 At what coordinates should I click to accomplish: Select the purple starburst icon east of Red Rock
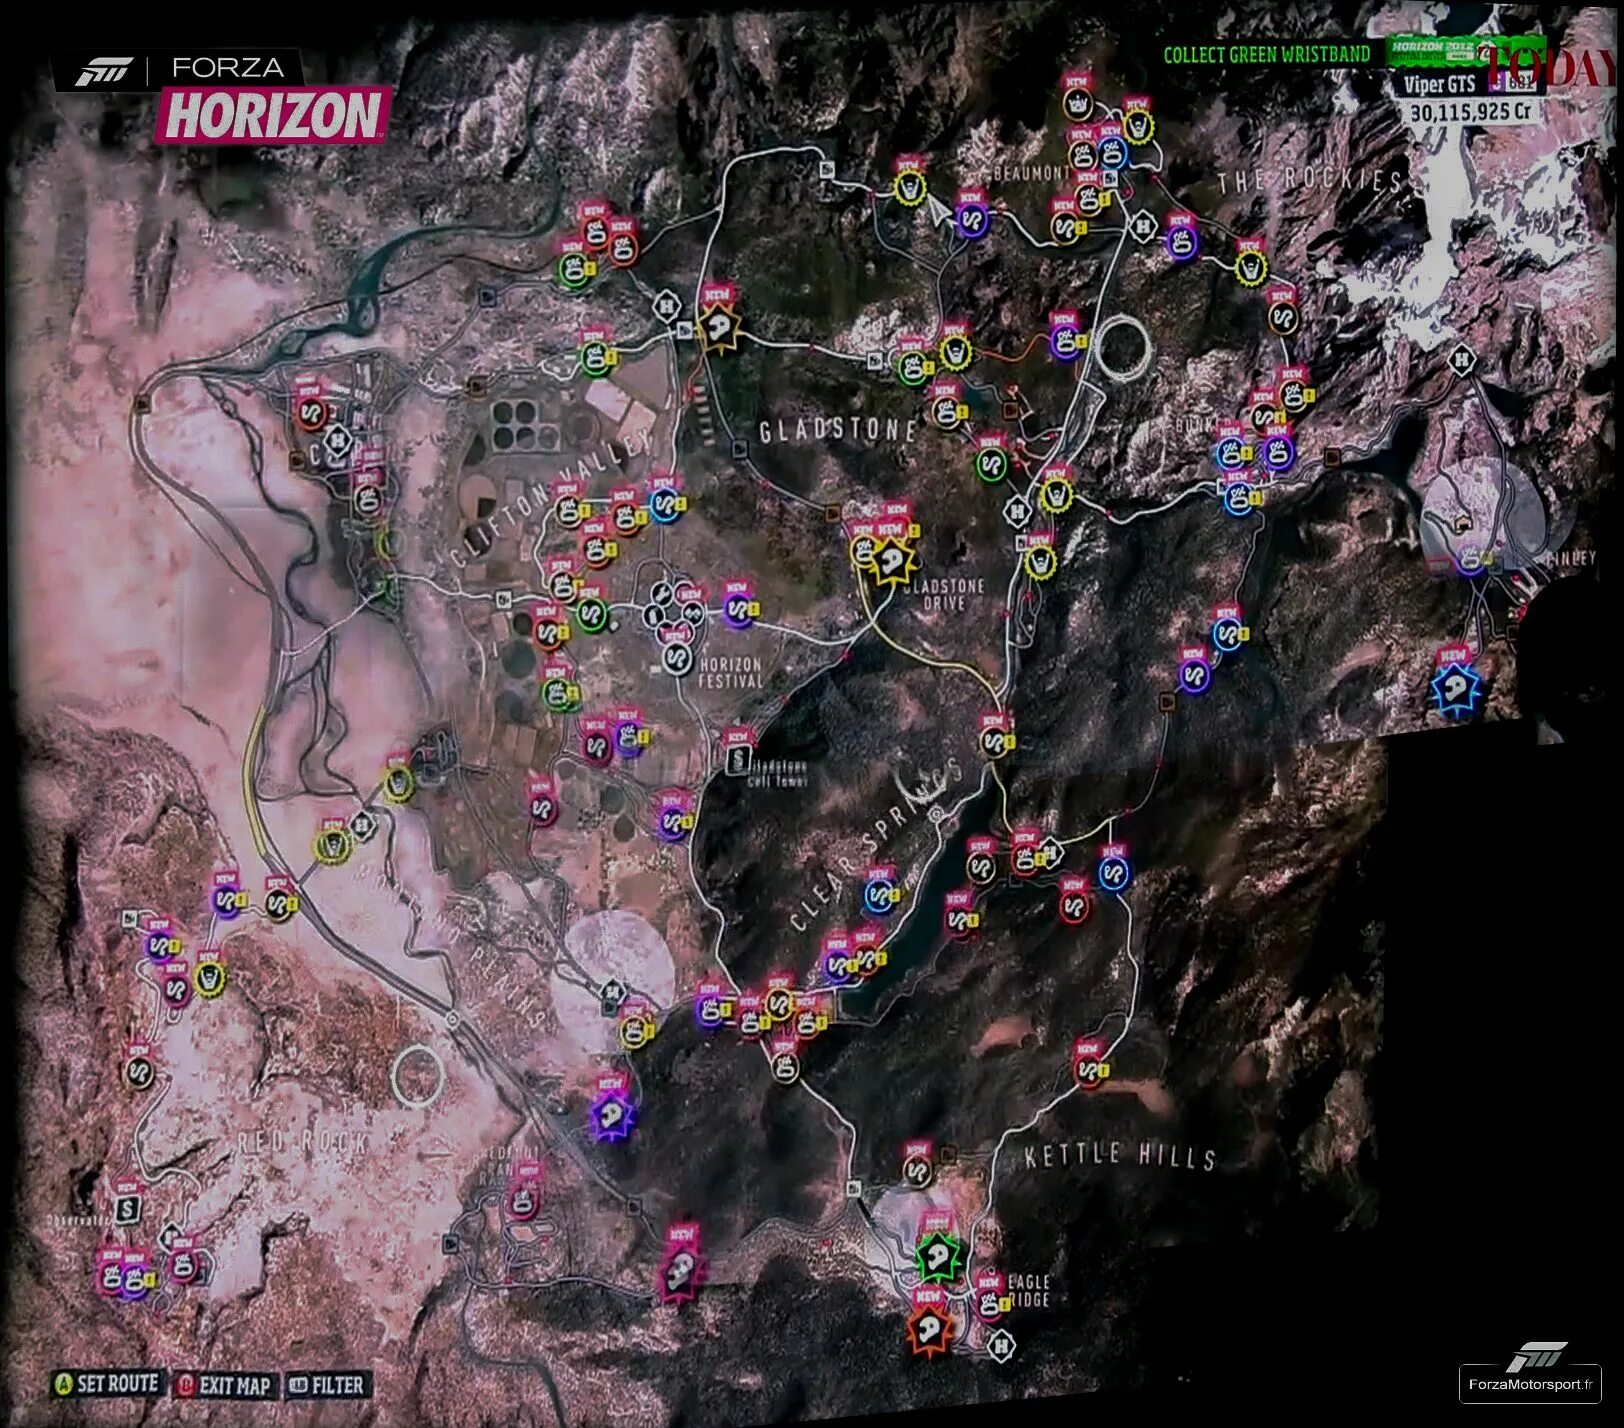click(611, 1114)
